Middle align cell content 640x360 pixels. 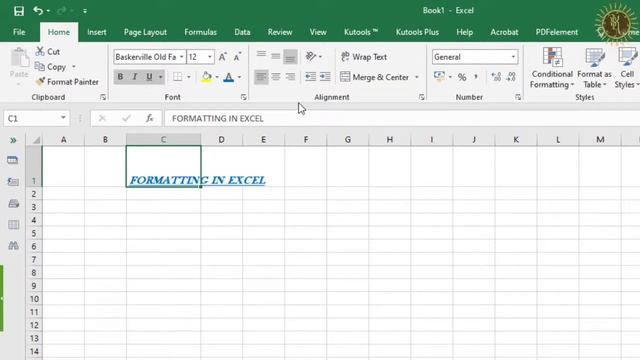(276, 56)
